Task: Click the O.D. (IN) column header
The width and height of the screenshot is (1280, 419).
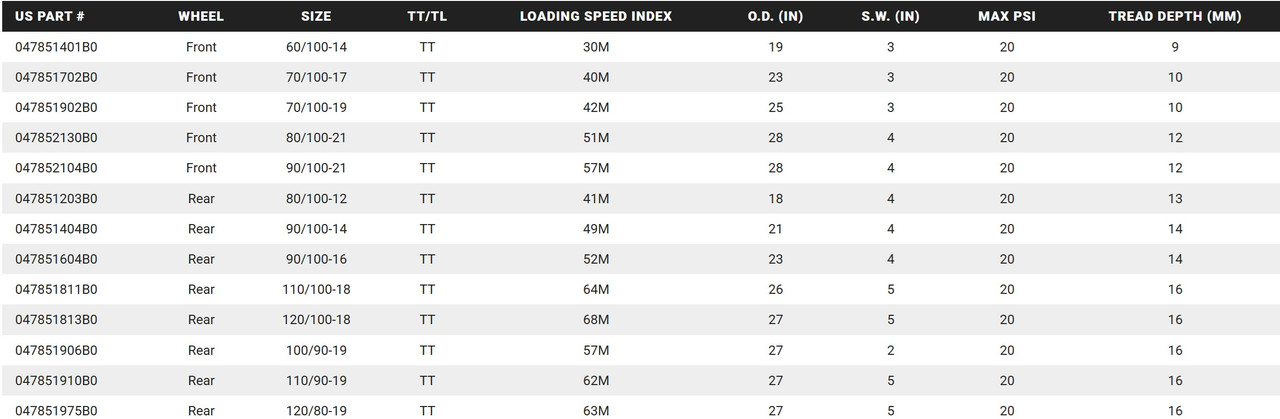Action: pos(775,17)
